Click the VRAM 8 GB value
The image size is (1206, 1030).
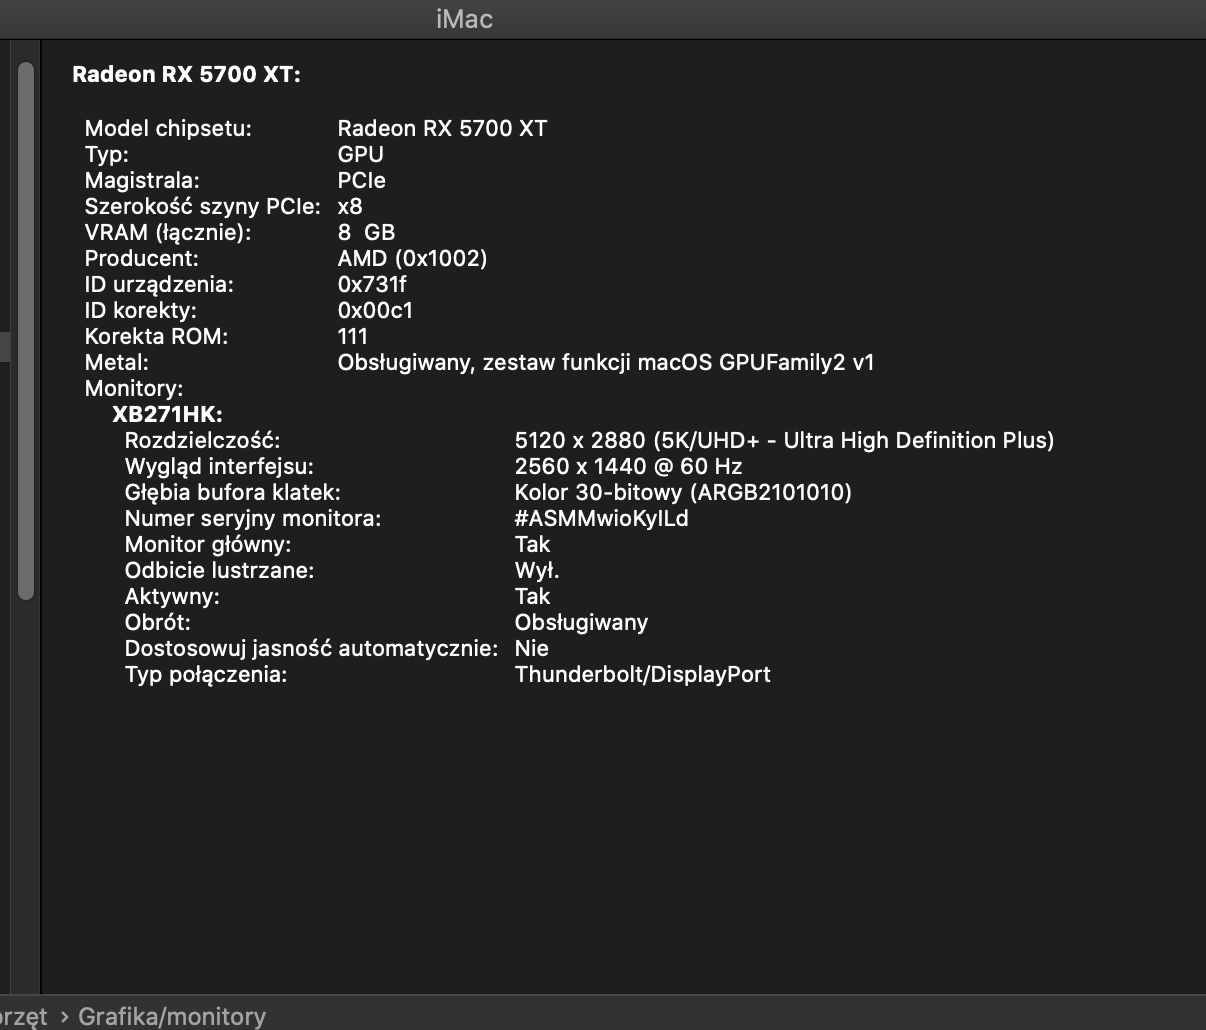point(366,232)
